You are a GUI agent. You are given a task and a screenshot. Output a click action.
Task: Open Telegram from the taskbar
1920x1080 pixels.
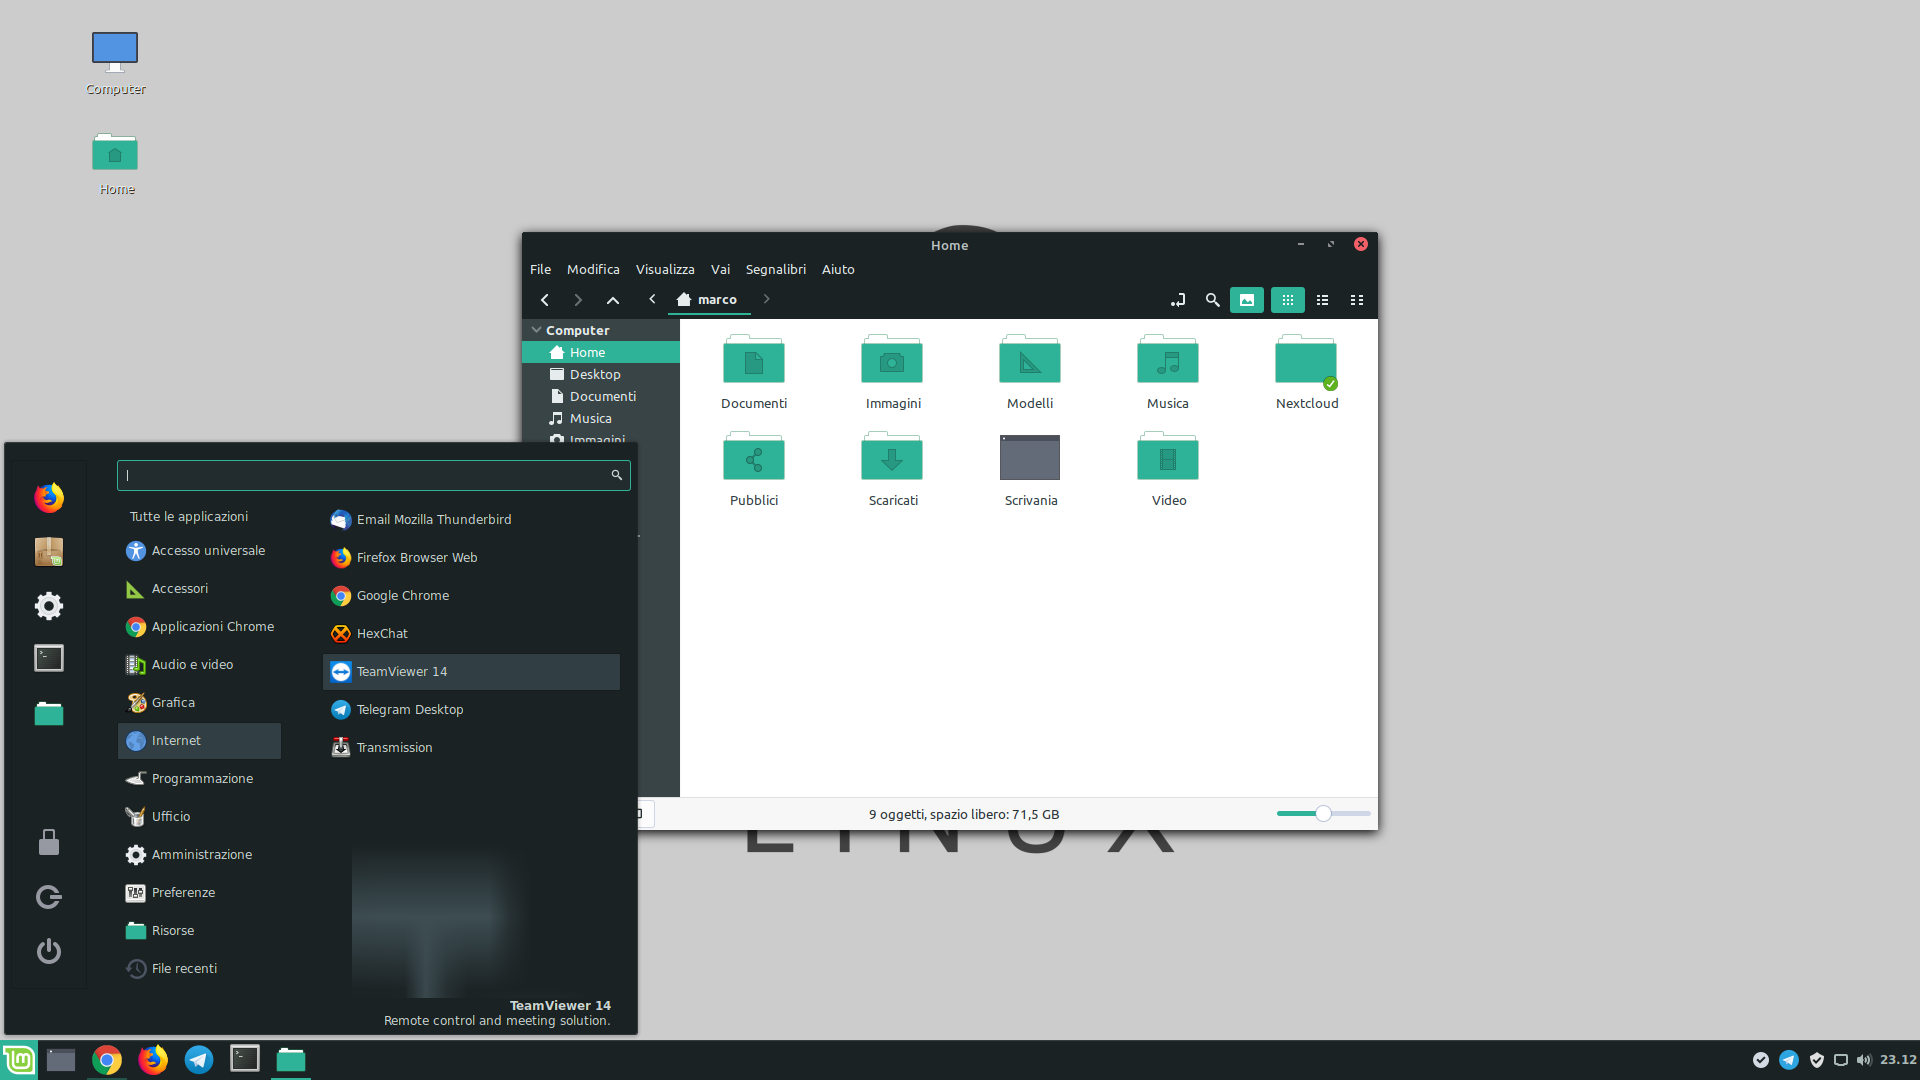pos(199,1059)
